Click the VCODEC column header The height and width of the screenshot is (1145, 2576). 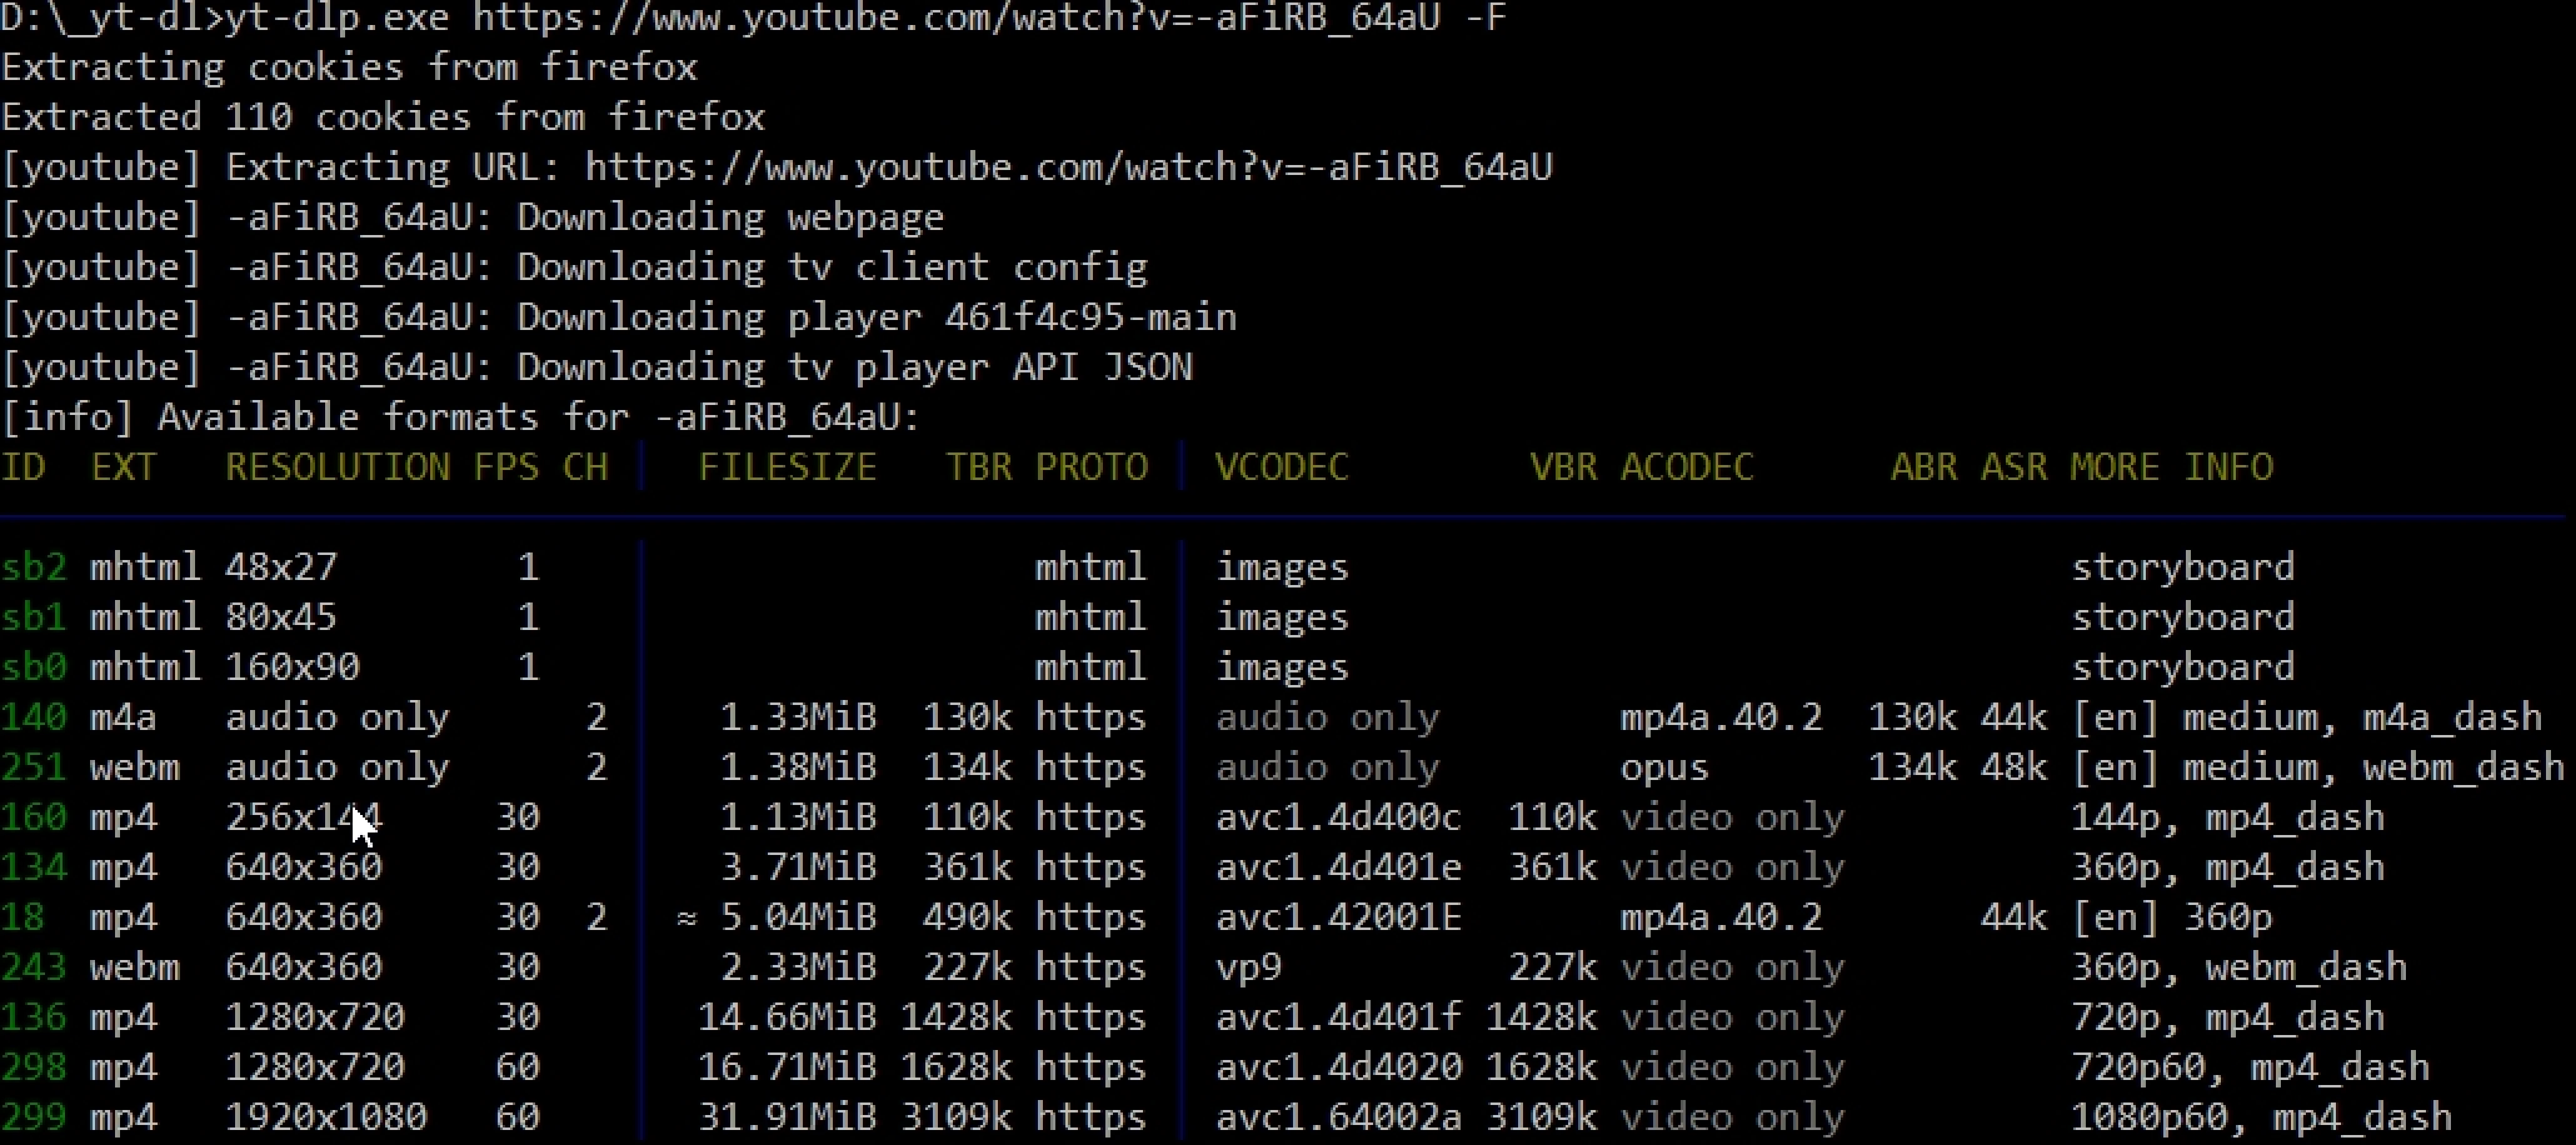click(1282, 467)
